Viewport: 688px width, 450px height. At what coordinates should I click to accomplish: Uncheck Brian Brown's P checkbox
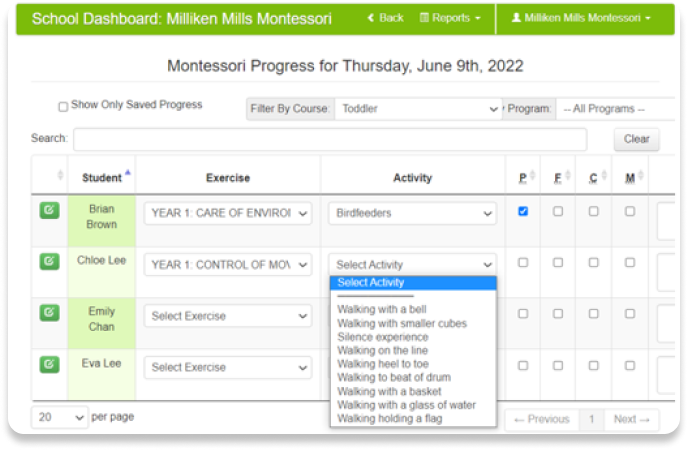[523, 211]
